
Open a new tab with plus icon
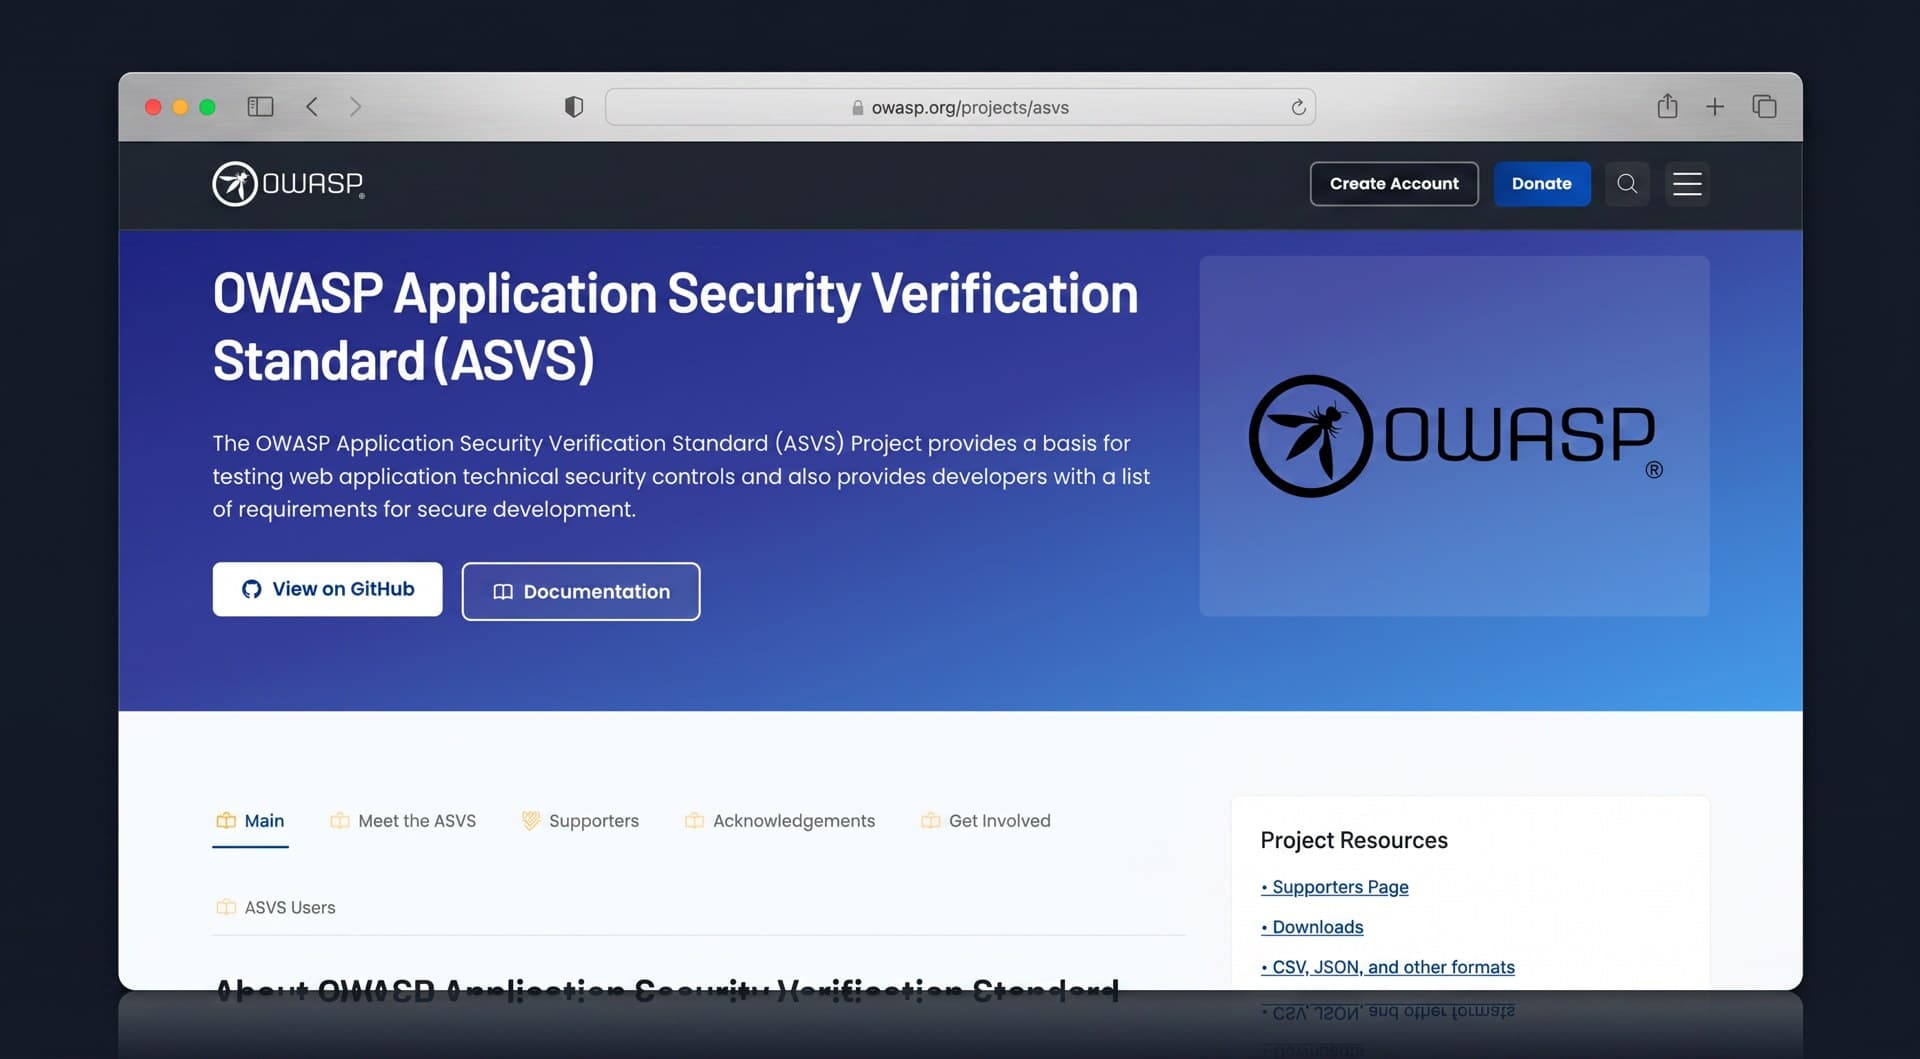(x=1715, y=106)
